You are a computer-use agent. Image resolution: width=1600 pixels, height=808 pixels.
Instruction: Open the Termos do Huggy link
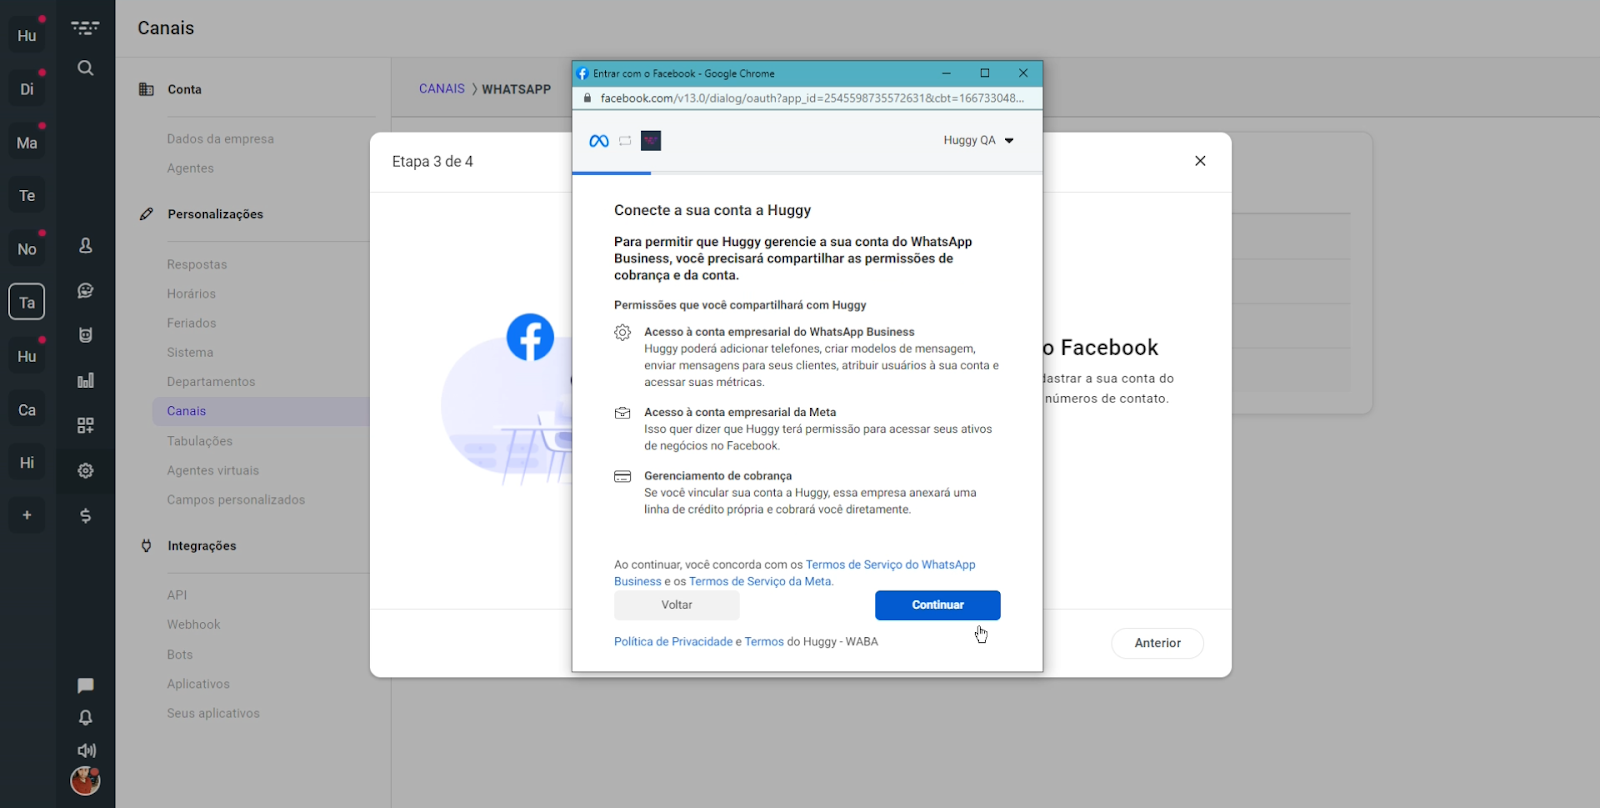tap(764, 642)
